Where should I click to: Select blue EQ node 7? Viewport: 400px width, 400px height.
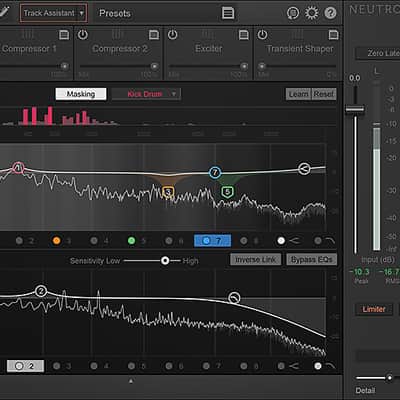pos(215,172)
